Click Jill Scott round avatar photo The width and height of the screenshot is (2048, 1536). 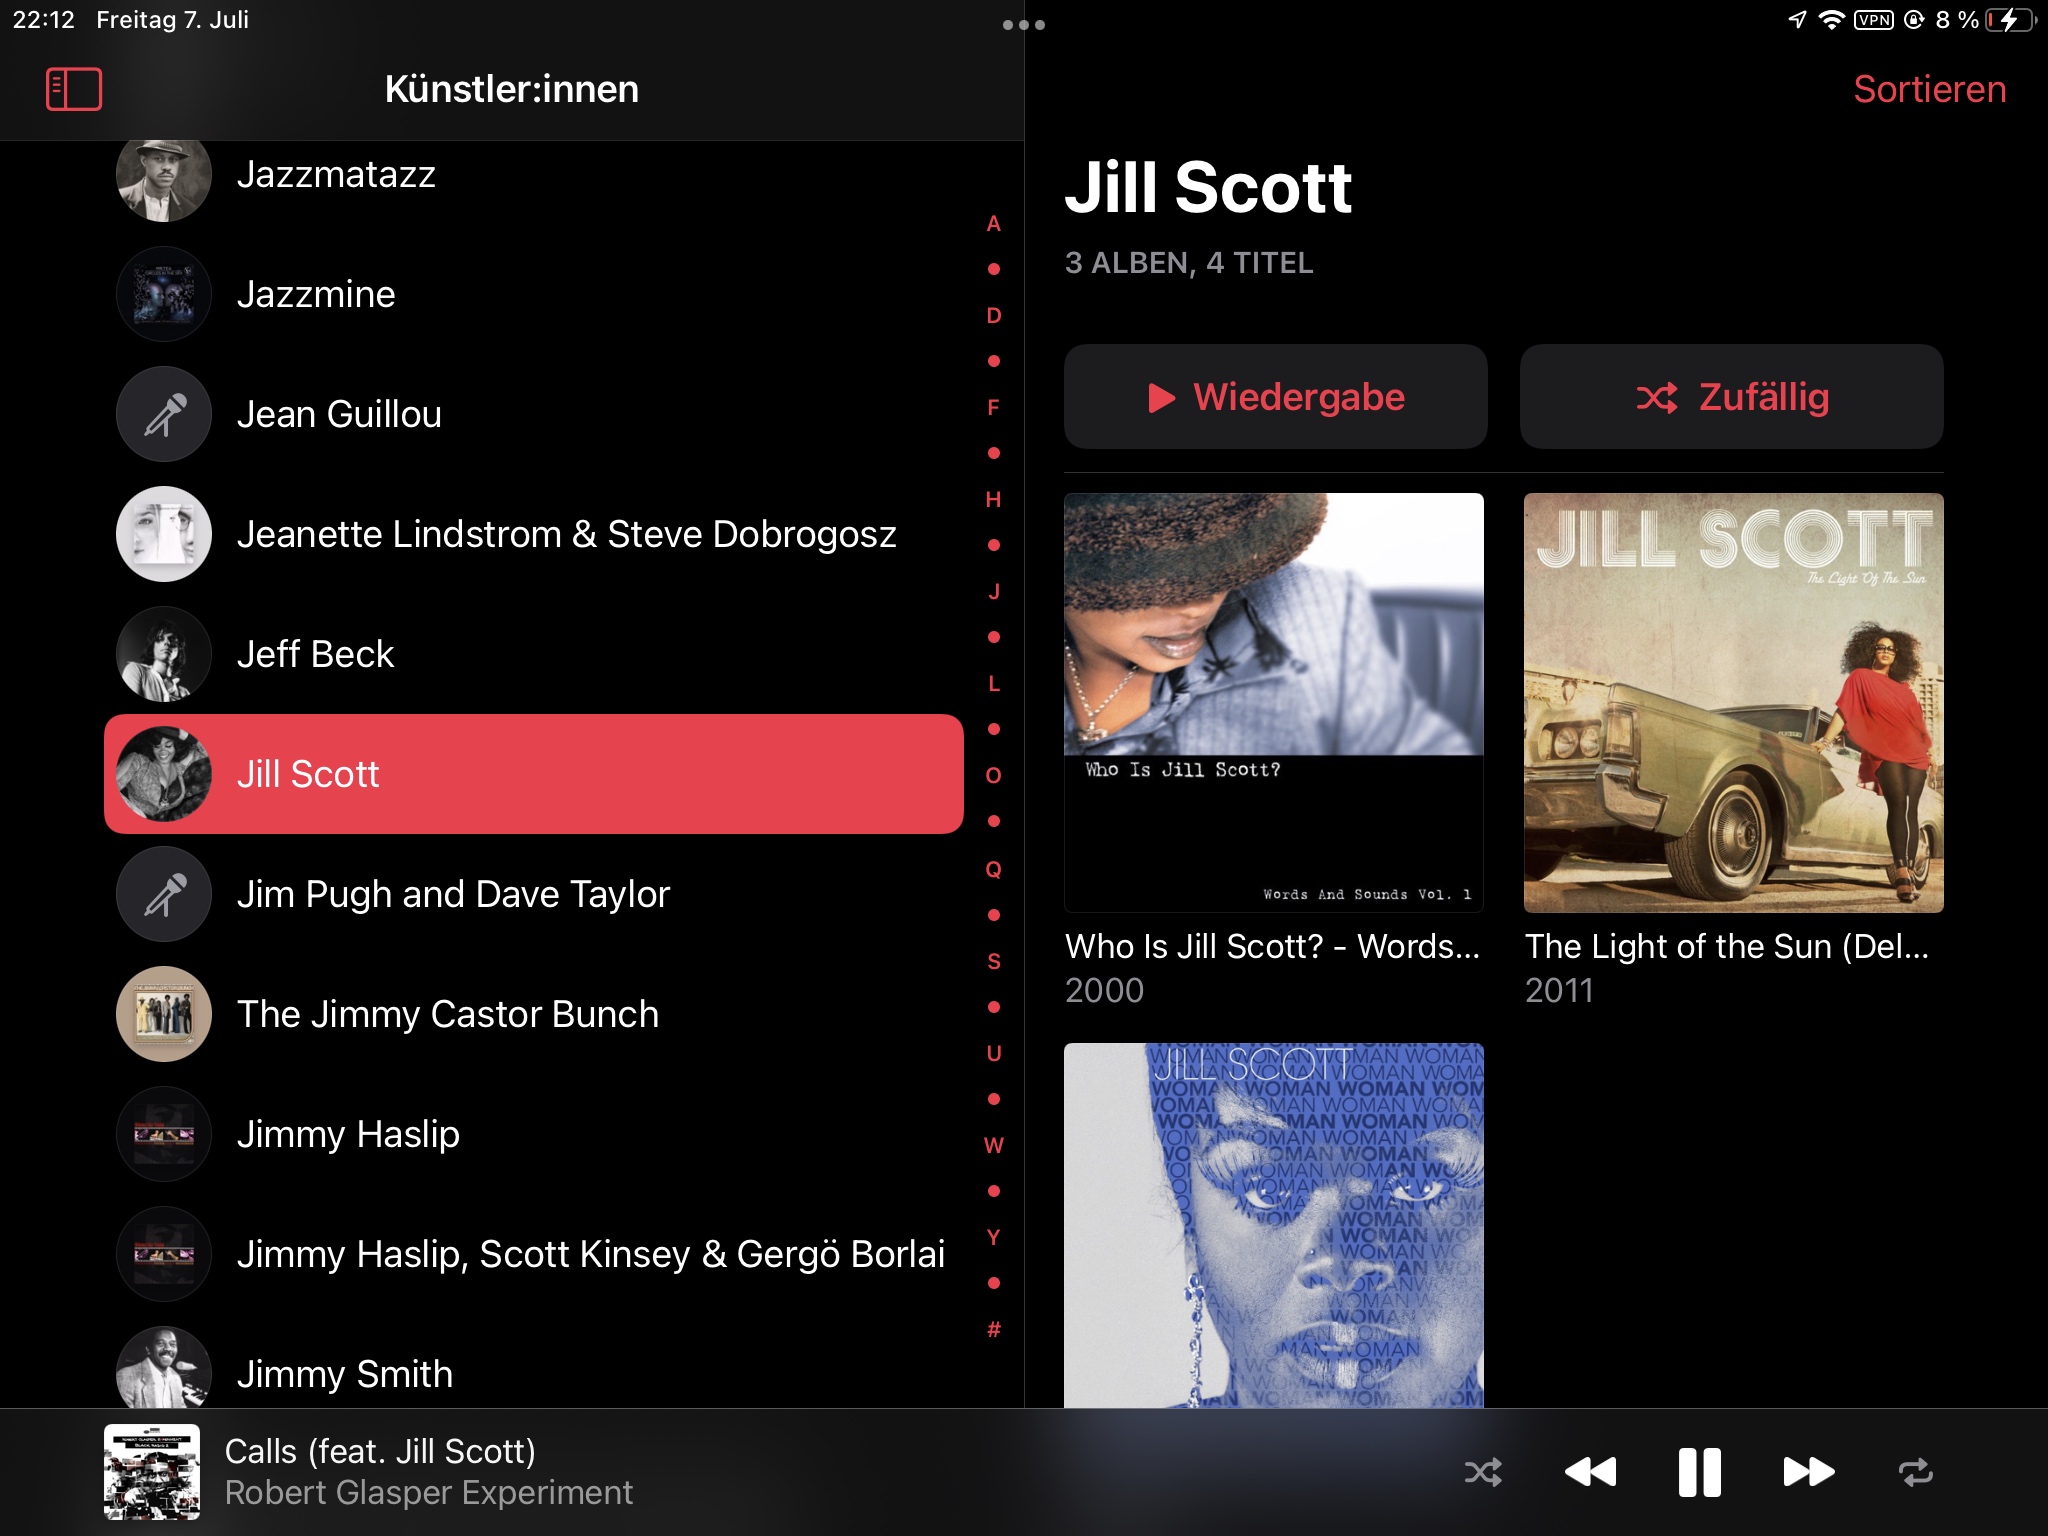coord(164,774)
